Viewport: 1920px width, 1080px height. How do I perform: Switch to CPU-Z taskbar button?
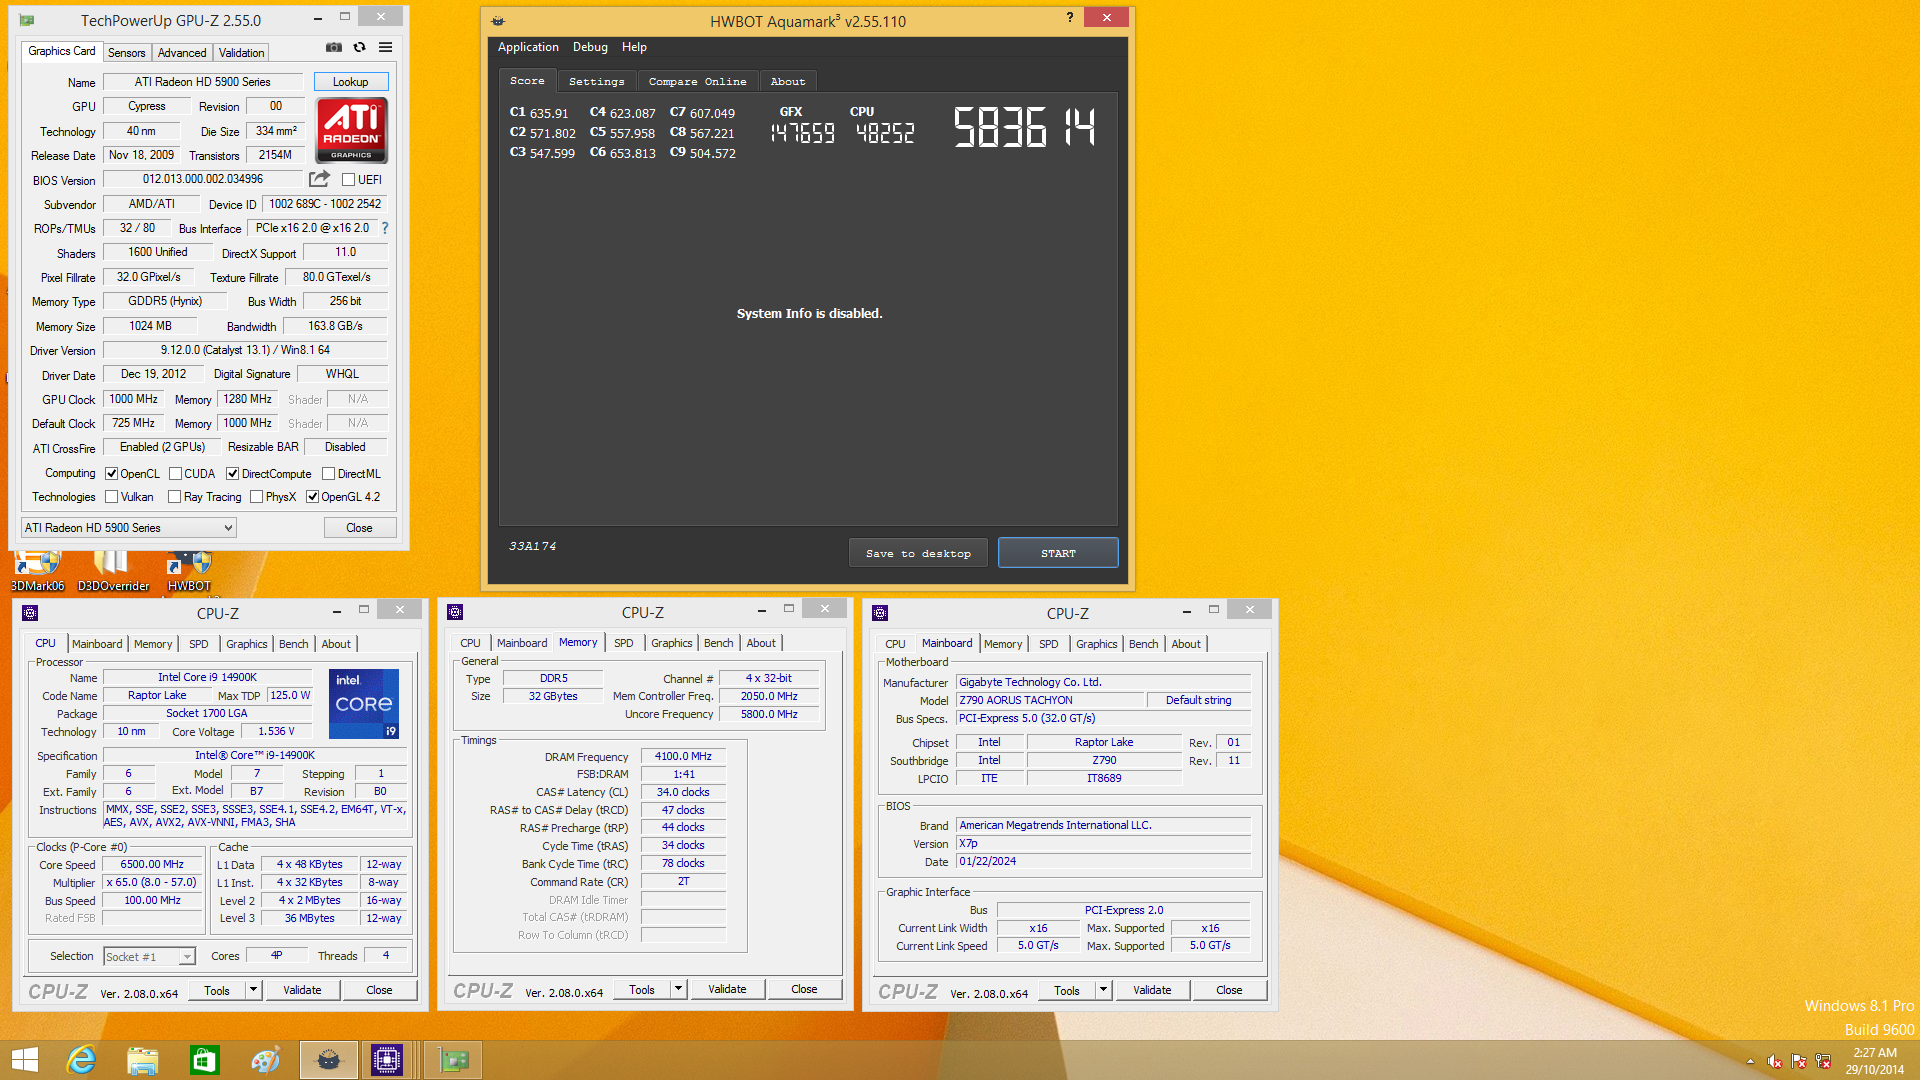386,1060
